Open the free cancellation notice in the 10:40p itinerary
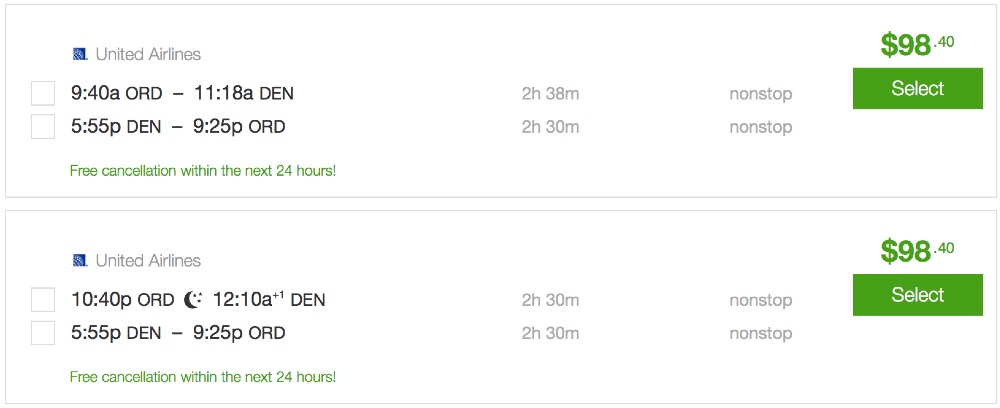The width and height of the screenshot is (1000, 408). tap(203, 377)
